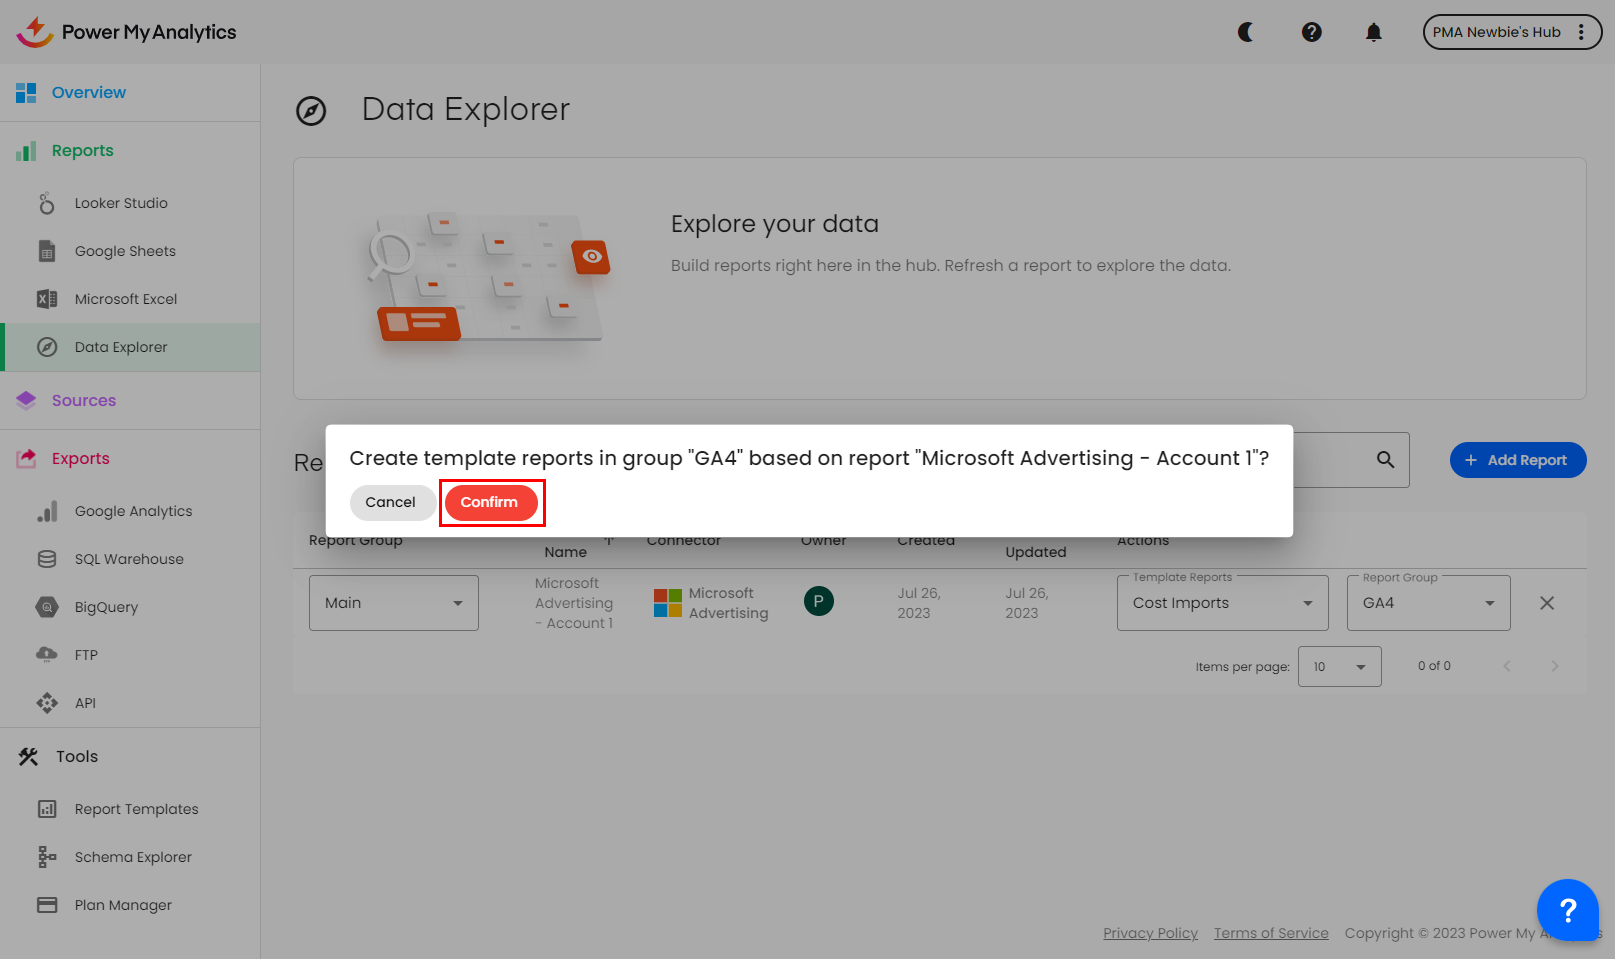This screenshot has height=959, width=1615.
Task: Open Looker Studio in the sidebar
Action: (x=121, y=203)
